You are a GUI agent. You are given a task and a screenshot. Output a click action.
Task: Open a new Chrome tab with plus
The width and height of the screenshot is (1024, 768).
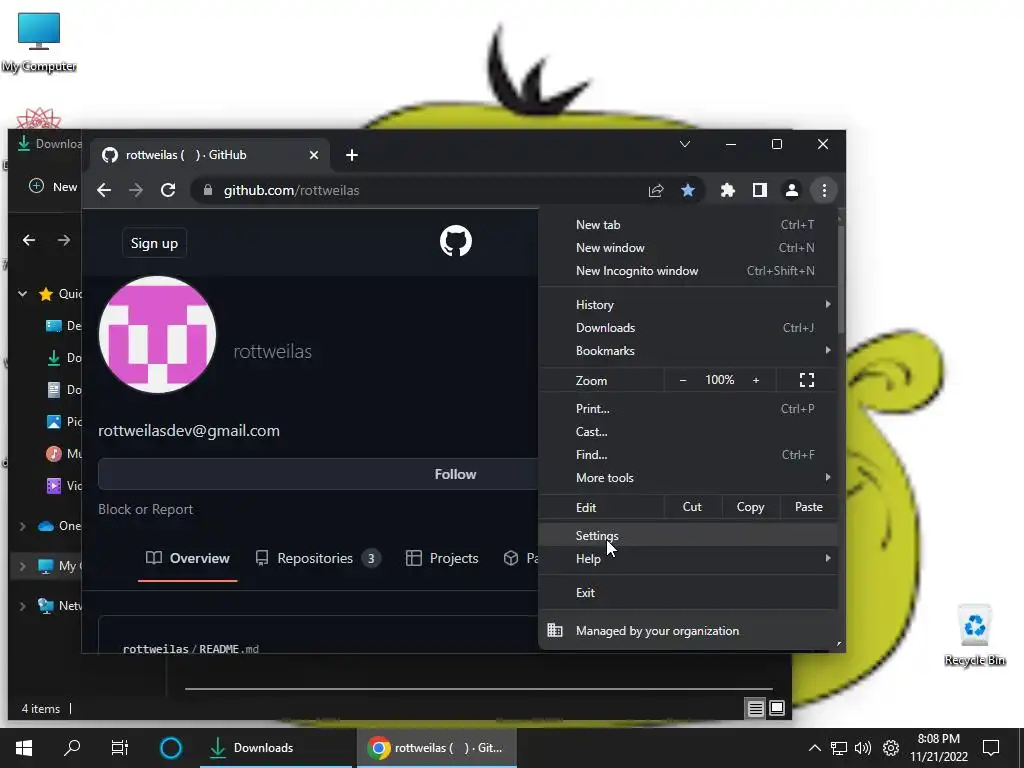(351, 155)
